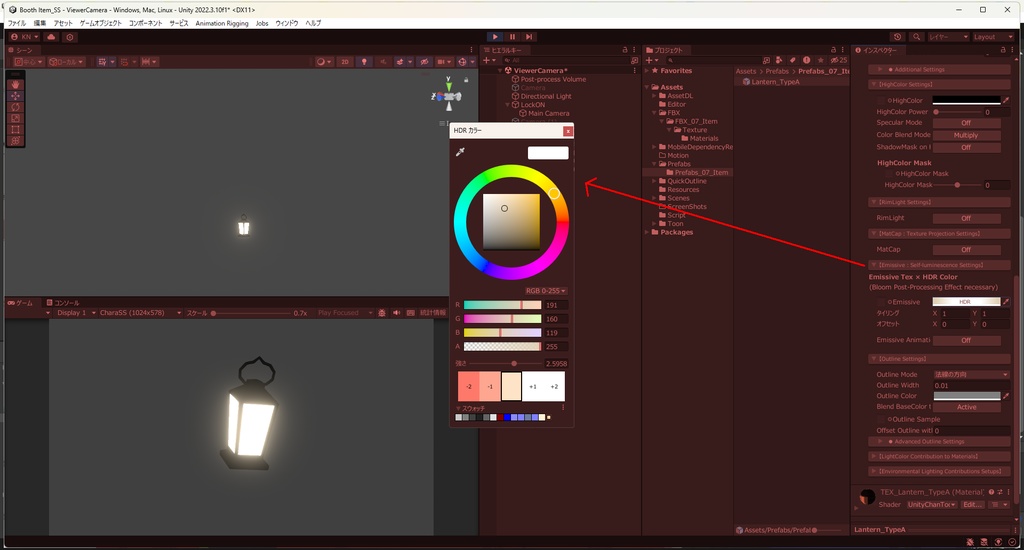Select the Rotate tool in Scene toolbar
The image size is (1024, 550).
[x=16, y=107]
